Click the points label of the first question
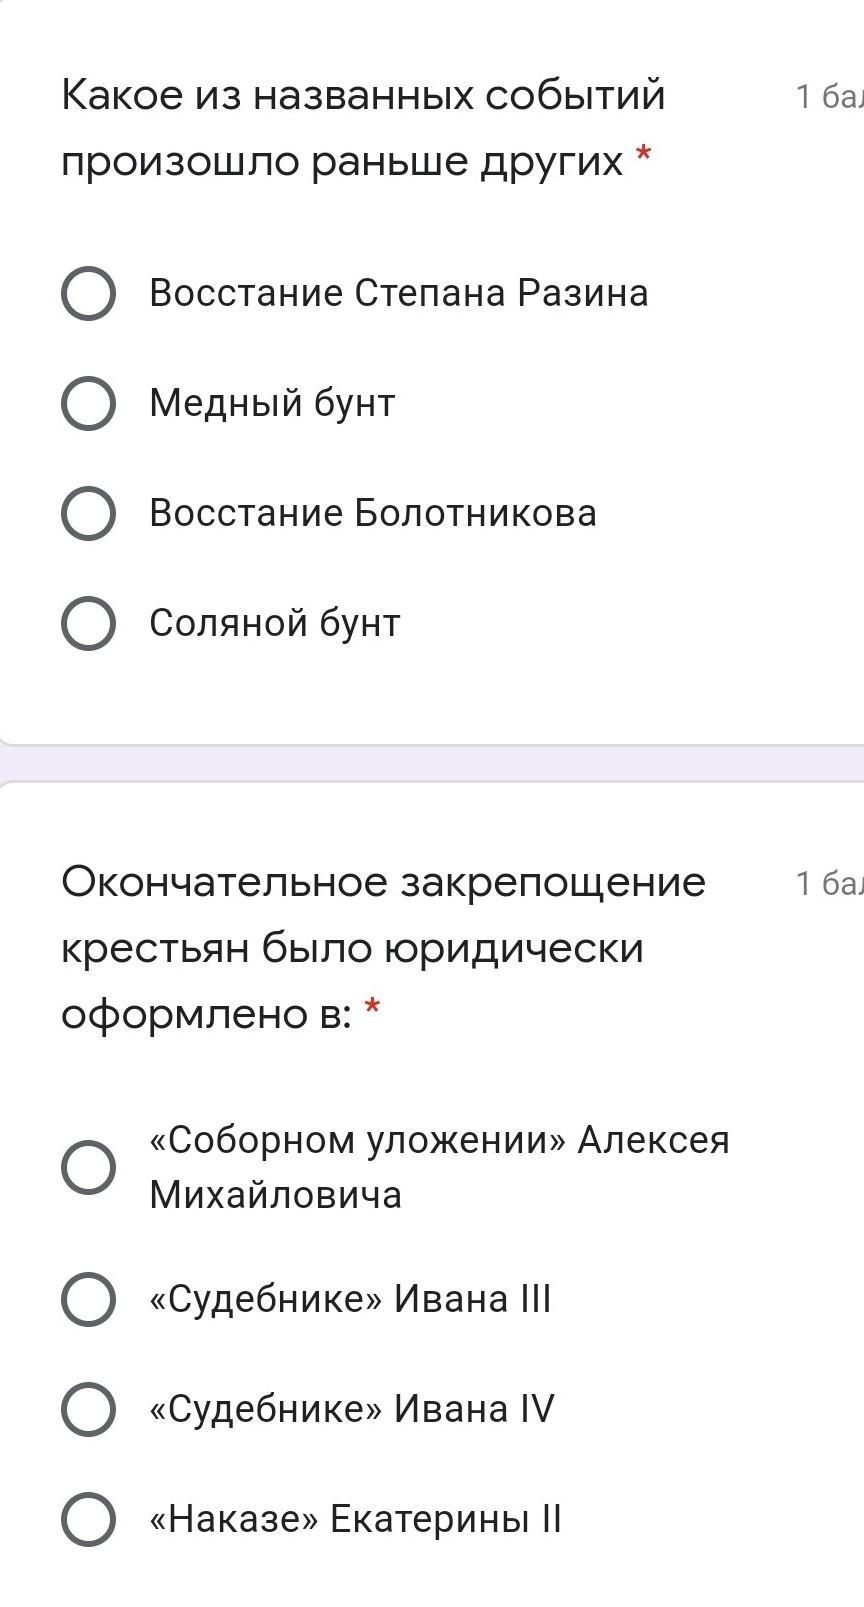Viewport: 864px width, 1607px height. point(828,97)
